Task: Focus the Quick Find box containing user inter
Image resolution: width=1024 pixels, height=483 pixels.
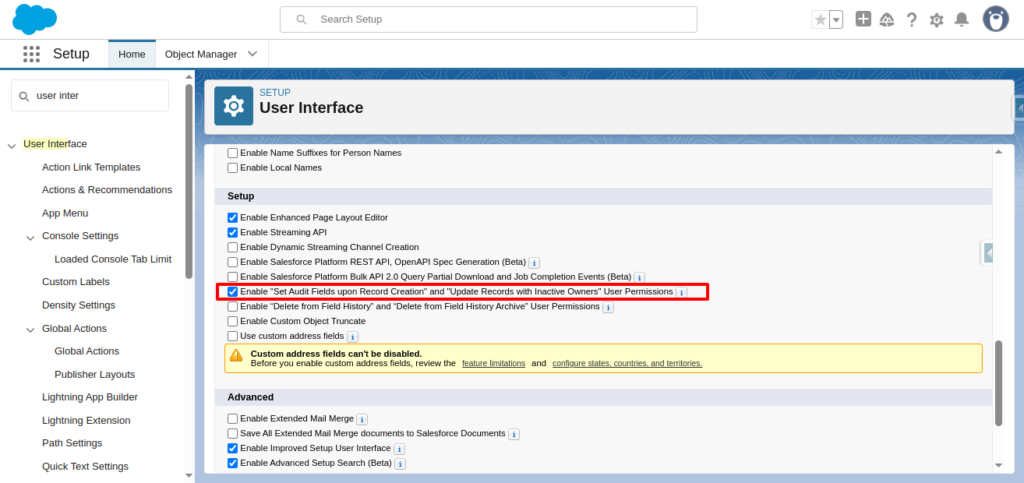Action: 90,96
